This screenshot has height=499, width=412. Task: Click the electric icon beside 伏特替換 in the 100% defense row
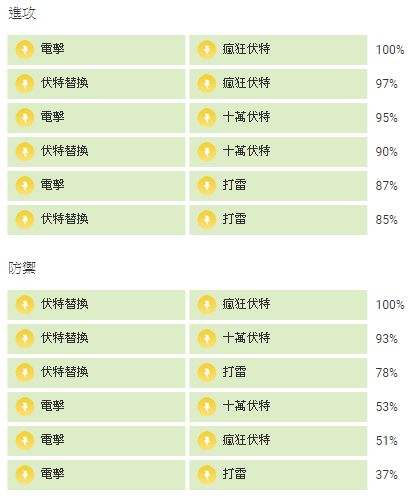click(x=25, y=305)
